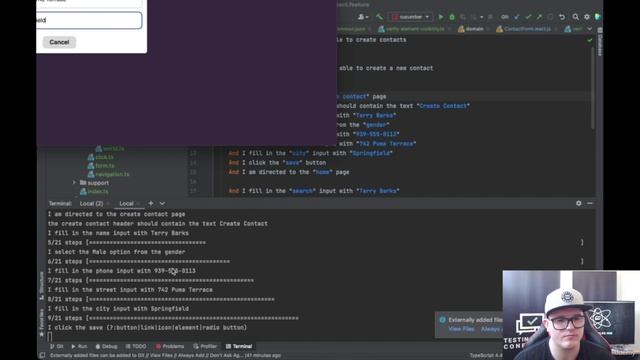Open the domain editor tab
The width and height of the screenshot is (640, 360).
[x=471, y=29]
